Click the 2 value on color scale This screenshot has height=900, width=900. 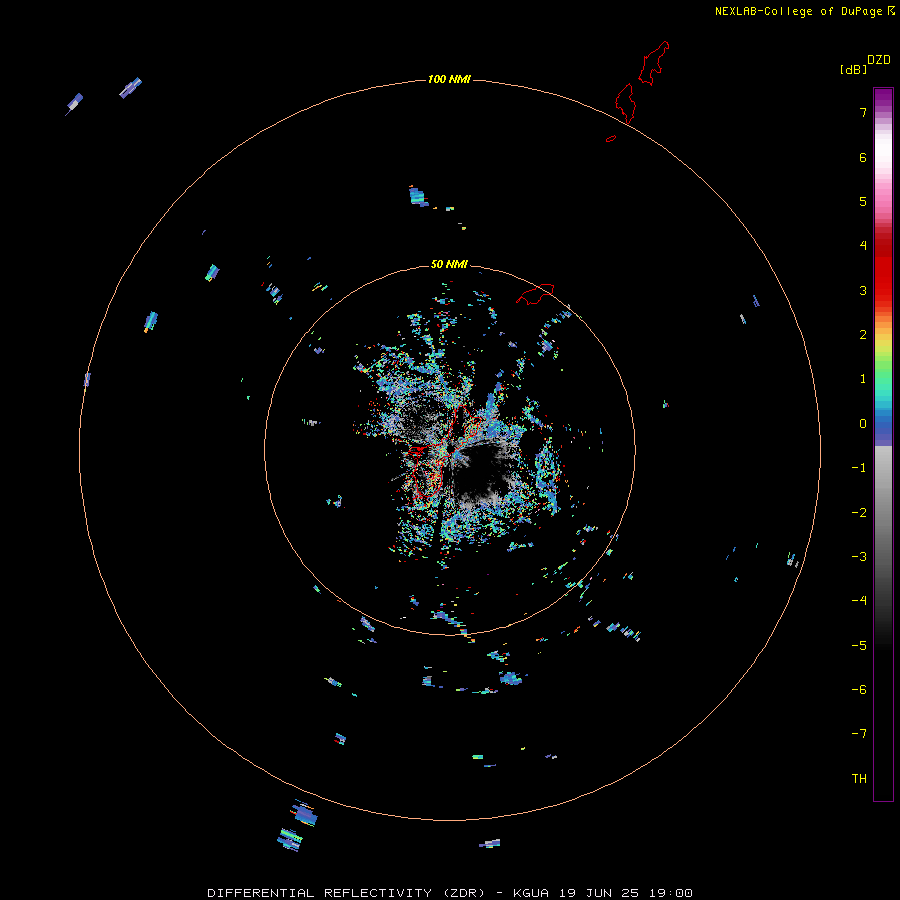(863, 335)
